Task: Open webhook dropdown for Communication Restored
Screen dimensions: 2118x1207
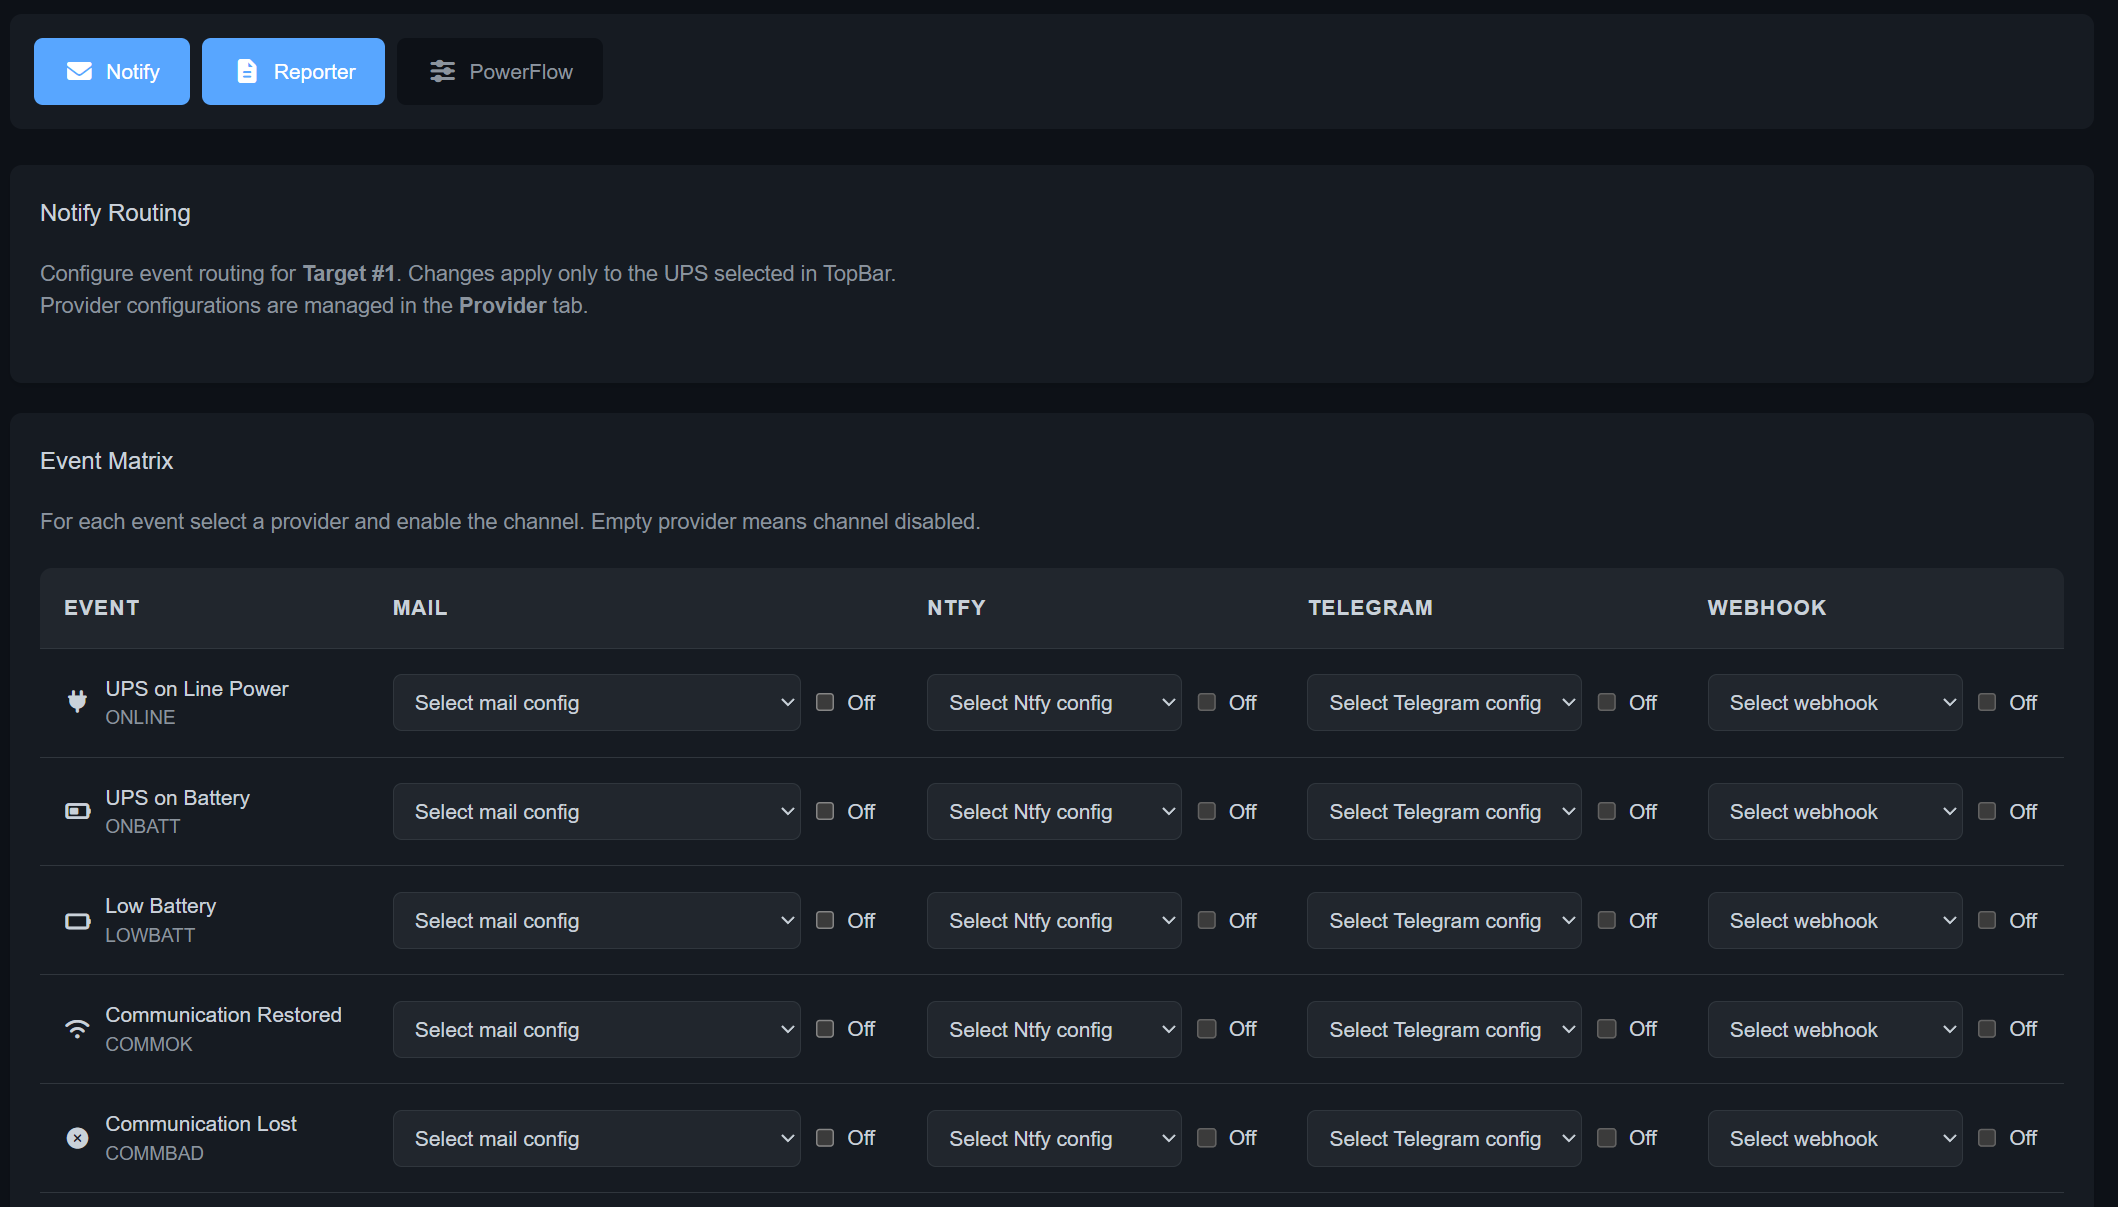Action: (1835, 1029)
